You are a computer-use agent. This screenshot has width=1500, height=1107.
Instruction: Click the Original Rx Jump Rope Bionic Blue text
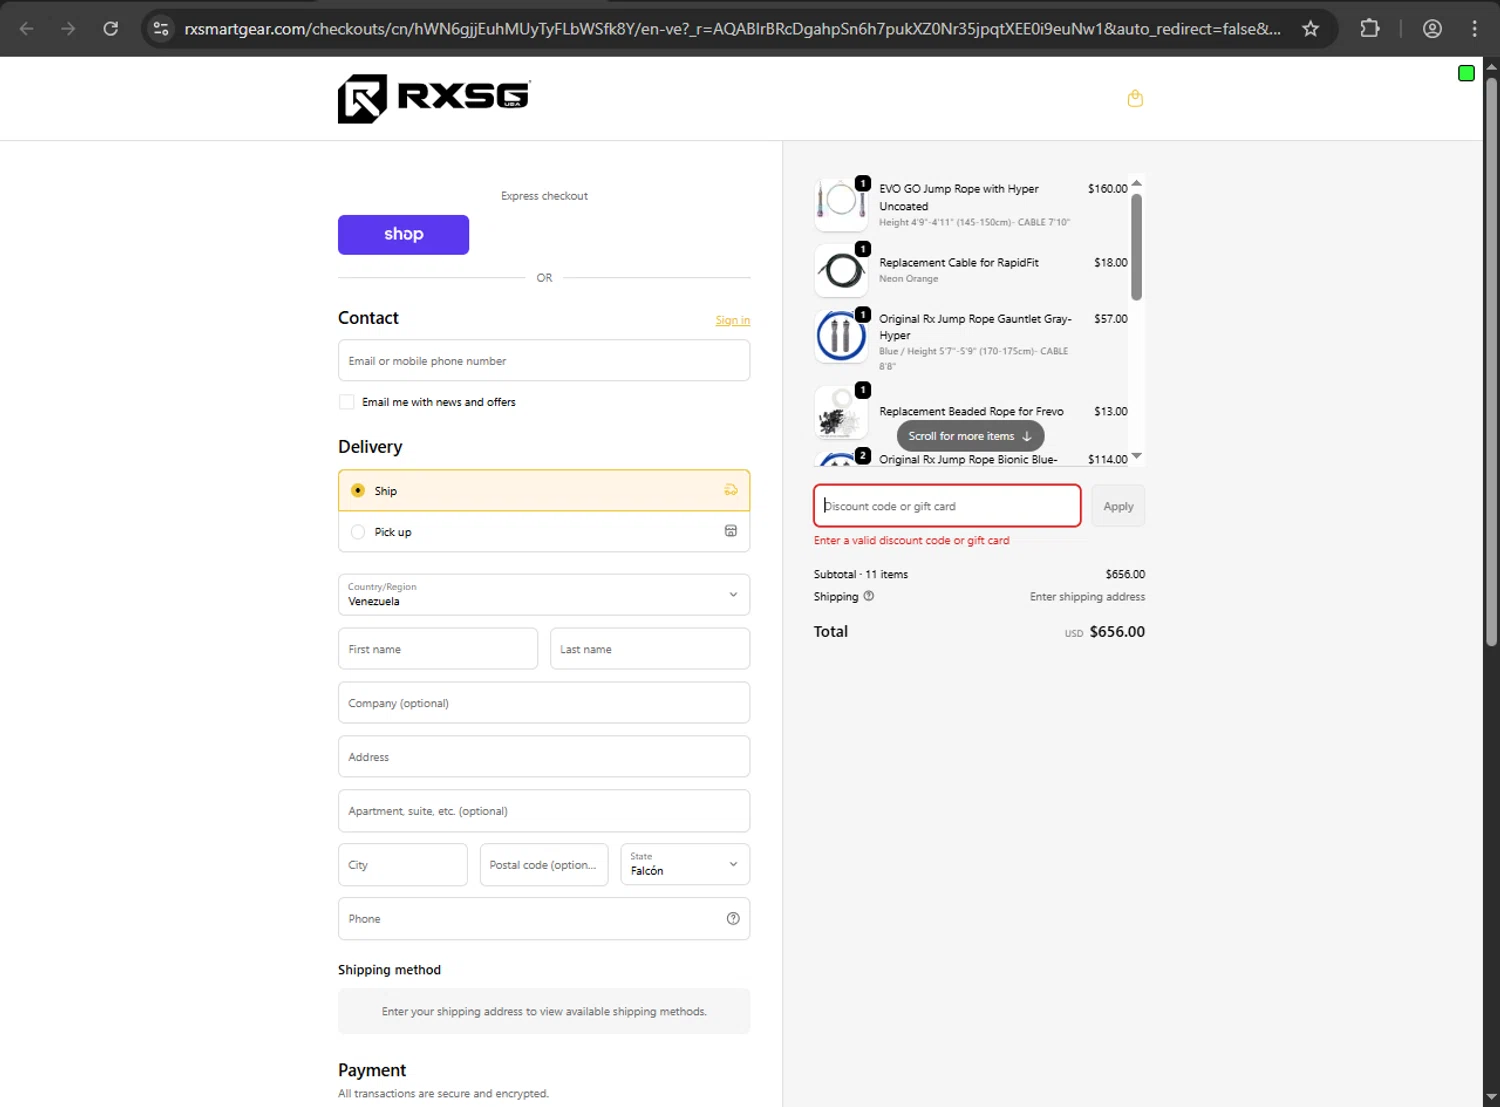(968, 459)
